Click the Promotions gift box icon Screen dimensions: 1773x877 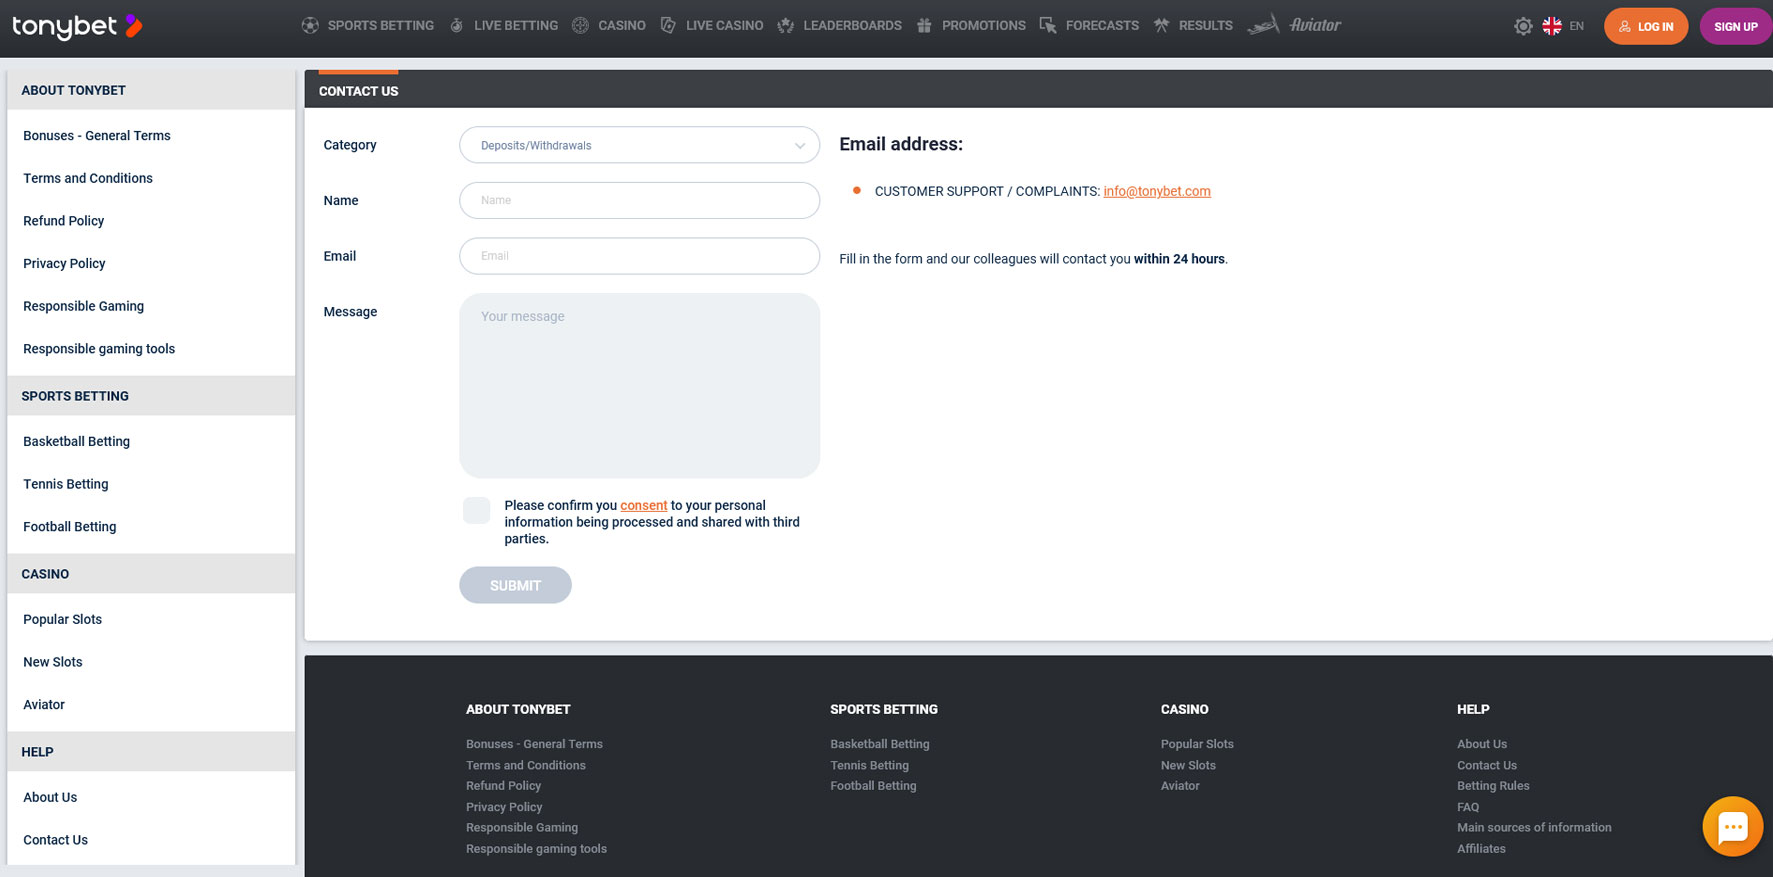[924, 26]
